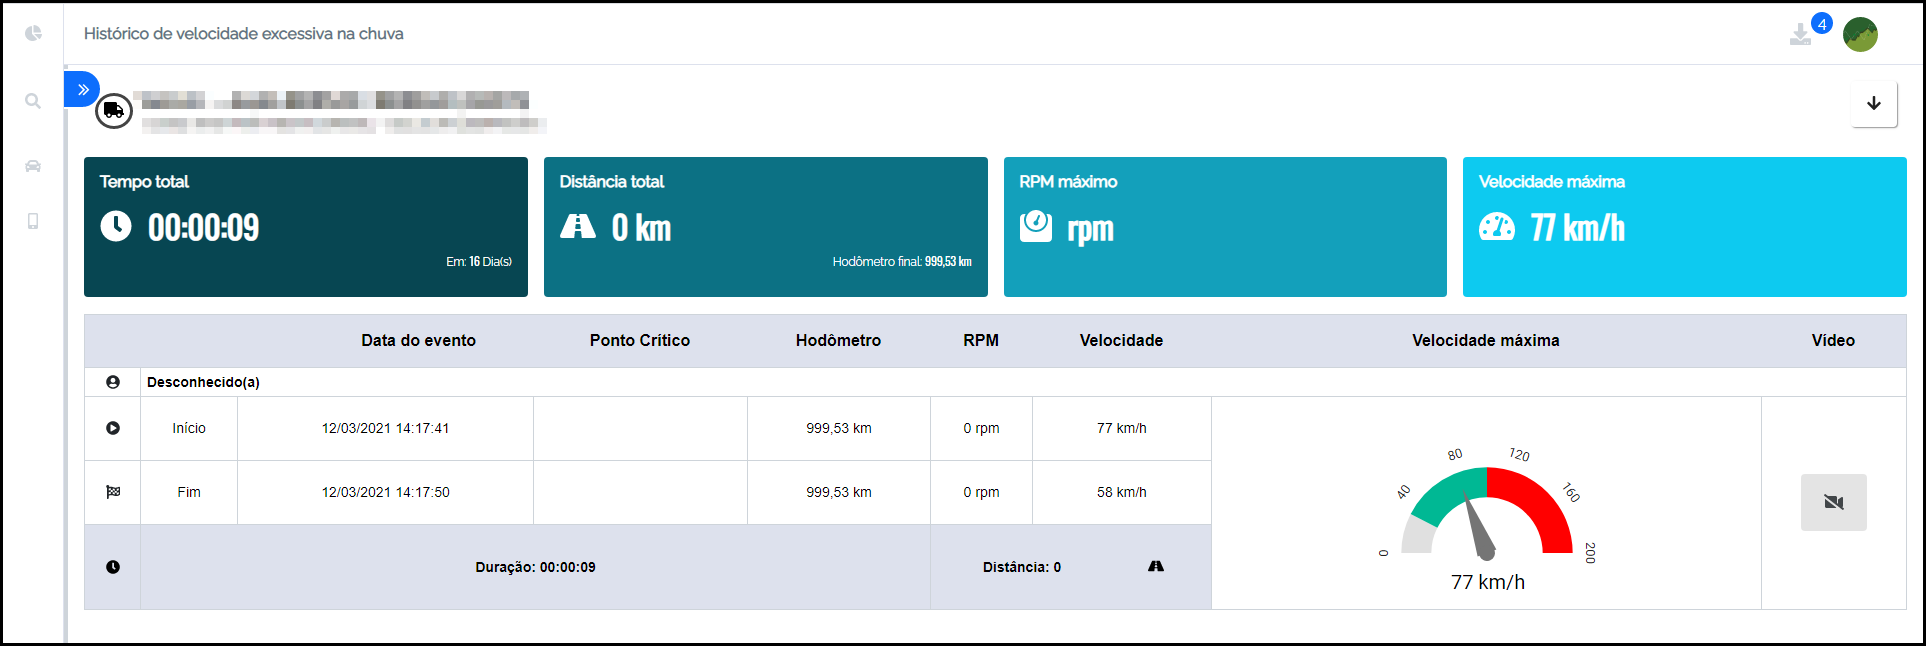Click the road icon next to Distância: 0
This screenshot has width=1926, height=646.
tap(1156, 566)
